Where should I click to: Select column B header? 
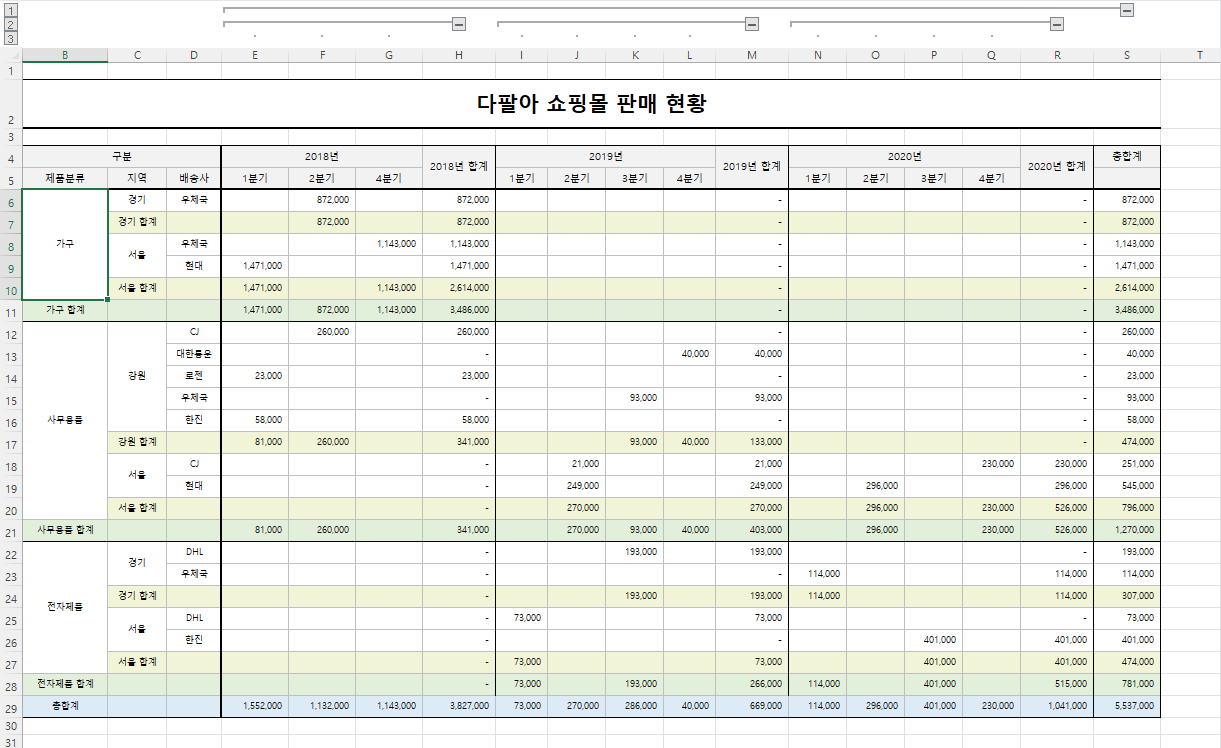click(x=65, y=55)
